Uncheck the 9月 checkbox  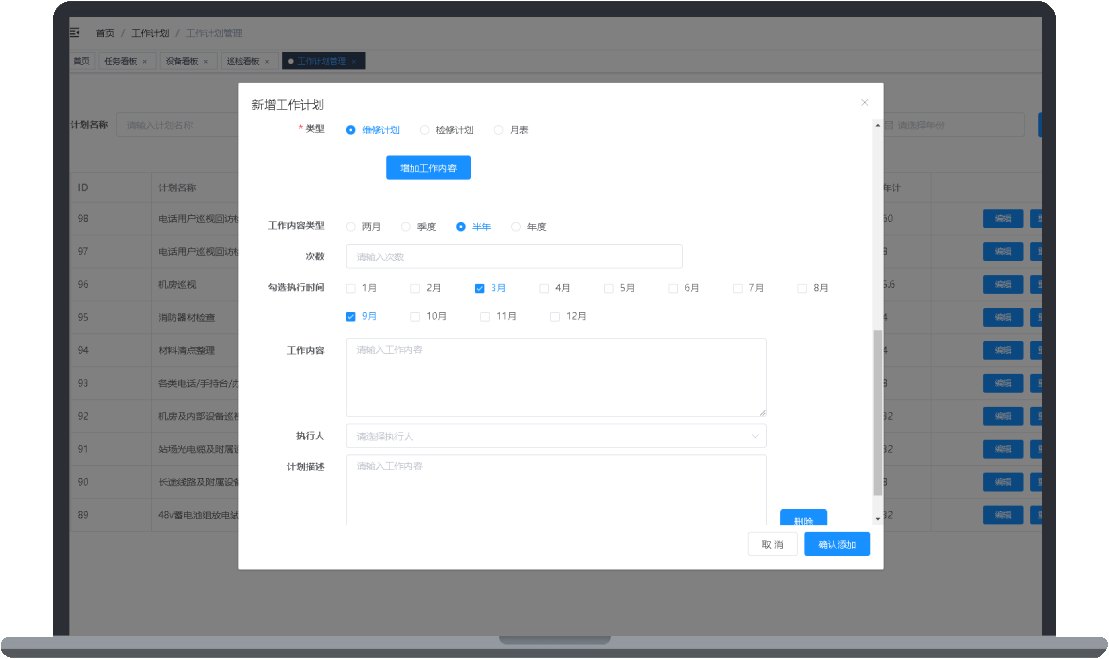(x=351, y=316)
